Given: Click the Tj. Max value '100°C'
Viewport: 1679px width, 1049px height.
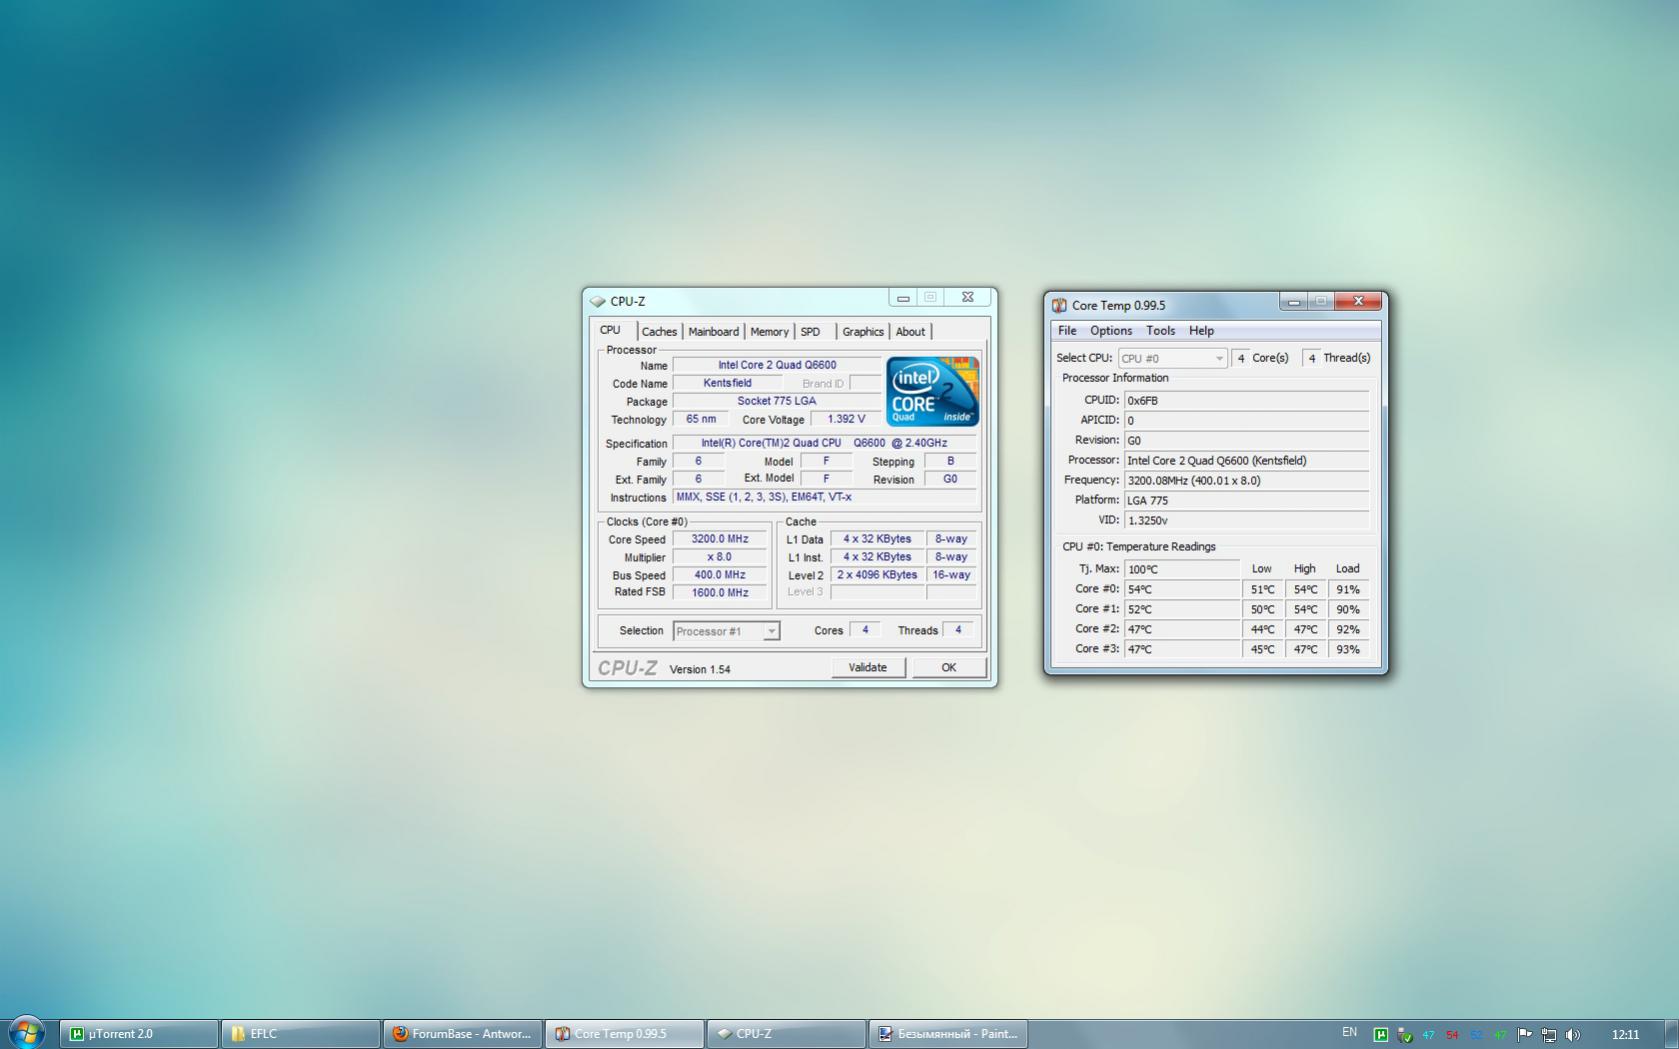Looking at the screenshot, I should point(1182,569).
